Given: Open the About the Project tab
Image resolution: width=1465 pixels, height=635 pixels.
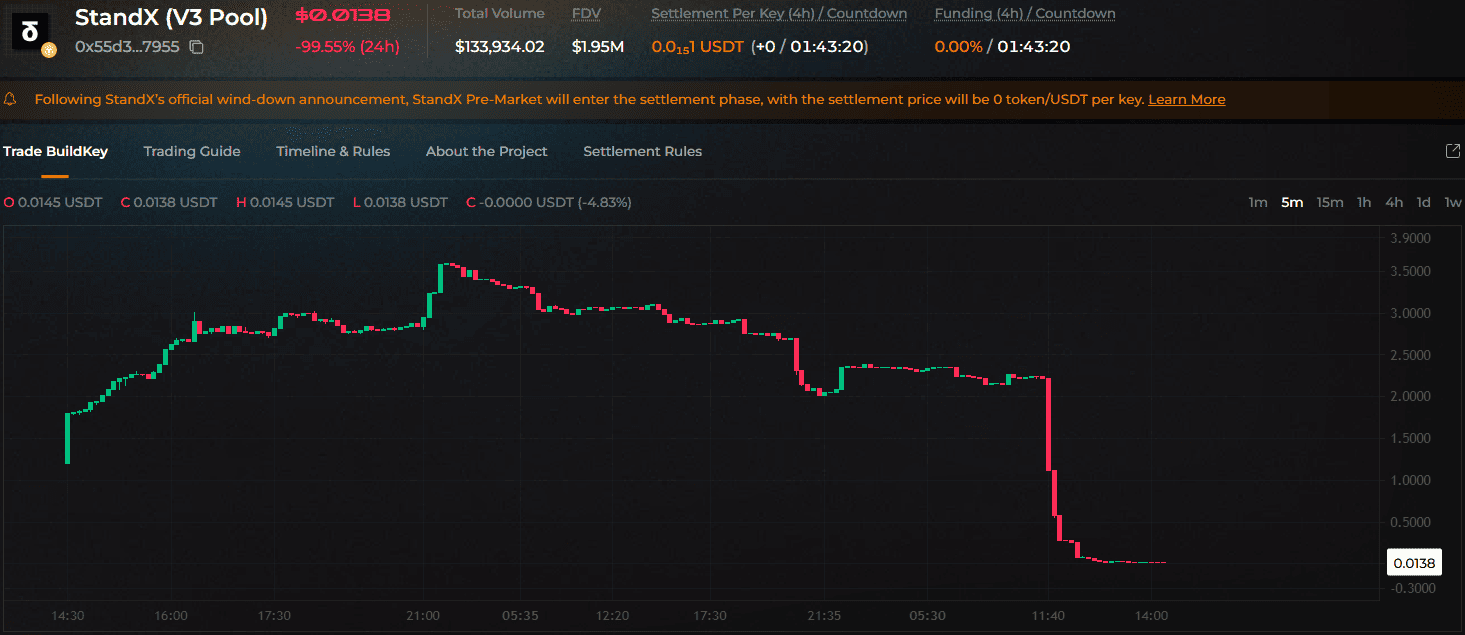Looking at the screenshot, I should click(x=487, y=151).
